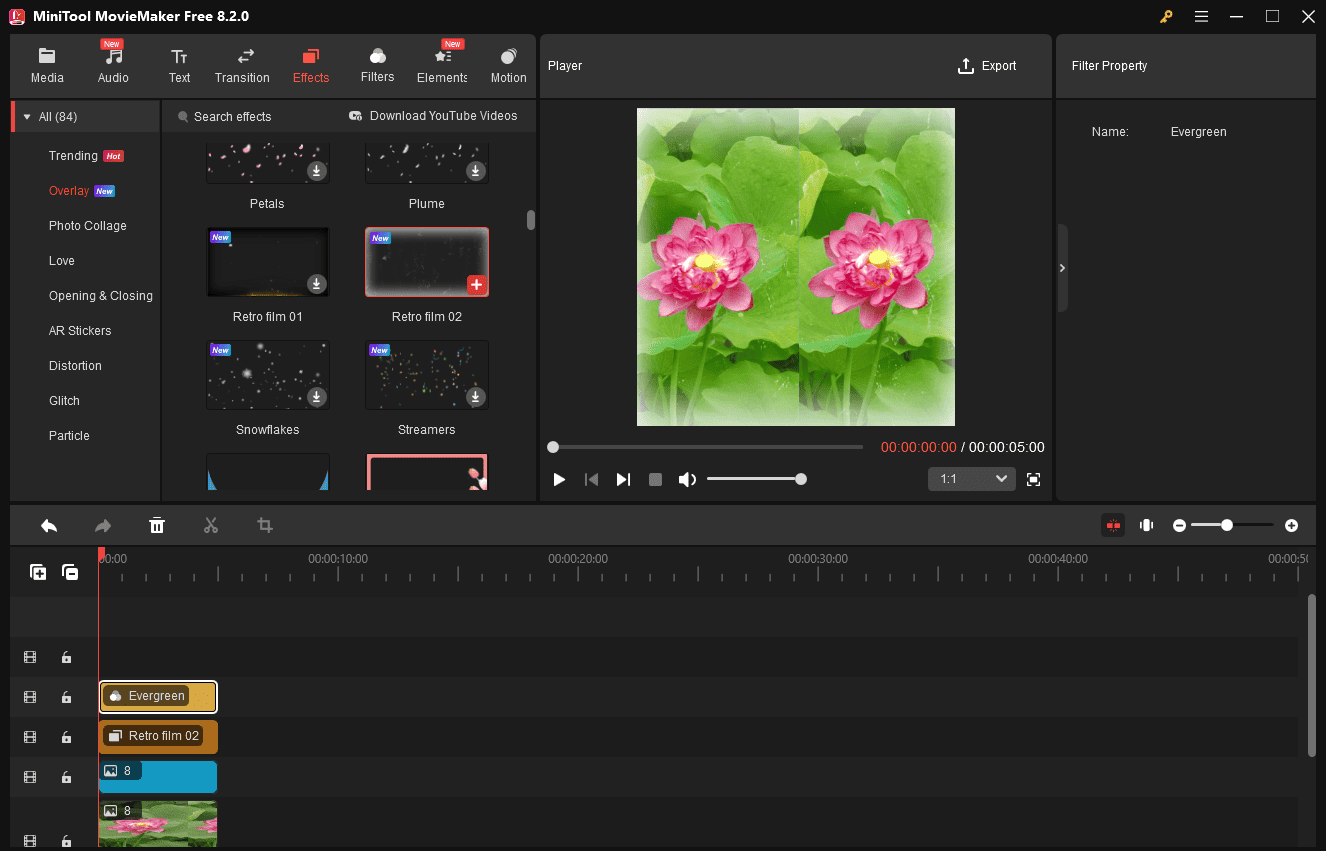Open Download YouTube Videos link
Image resolution: width=1326 pixels, height=851 pixels.
433,116
